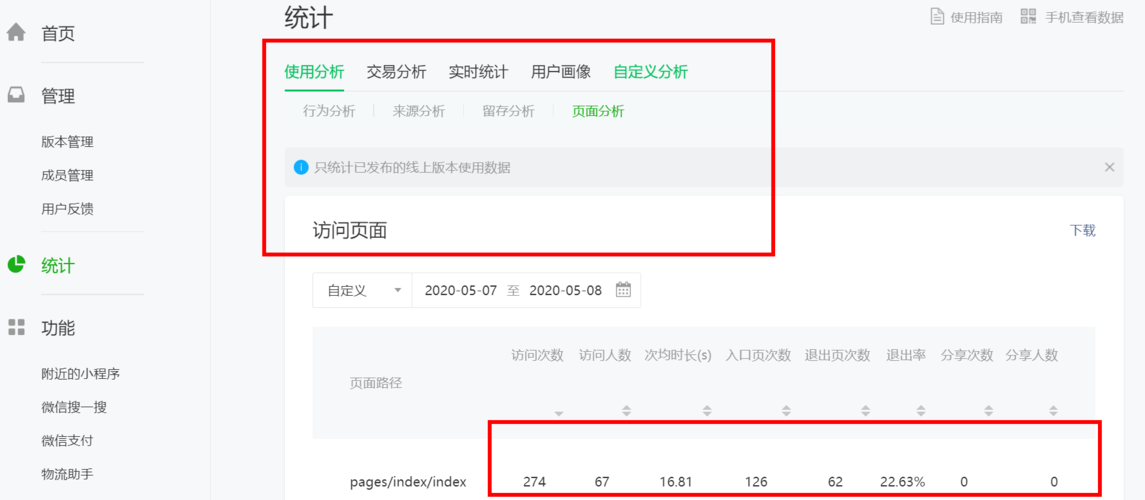Click the 274 visits value
This screenshot has height=500, width=1145.
click(x=535, y=482)
